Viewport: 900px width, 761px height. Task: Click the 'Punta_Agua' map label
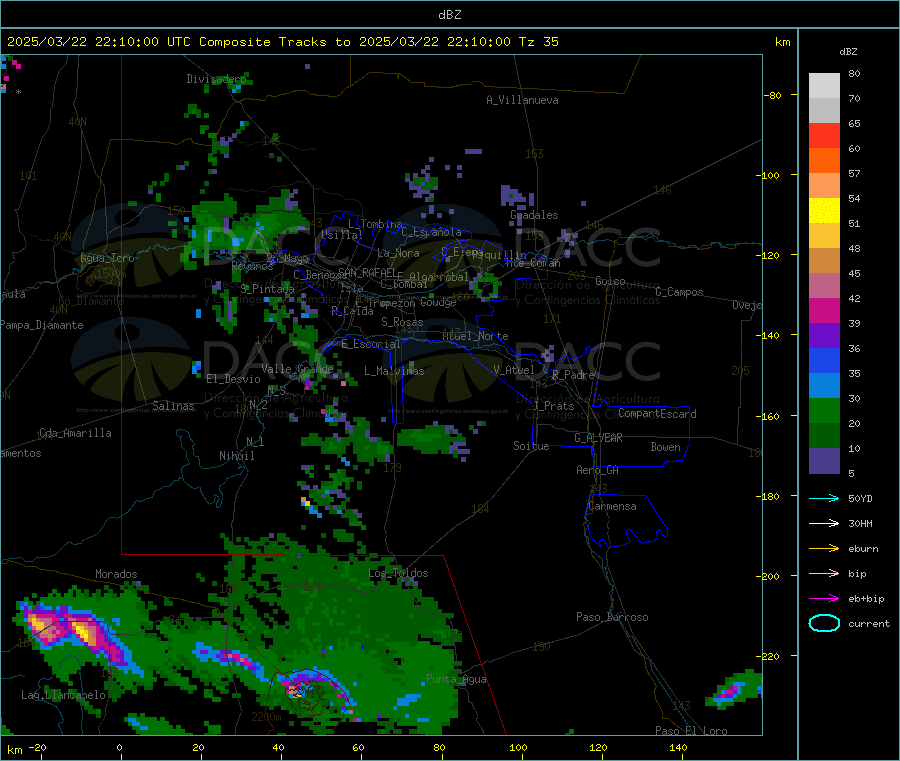(x=456, y=679)
